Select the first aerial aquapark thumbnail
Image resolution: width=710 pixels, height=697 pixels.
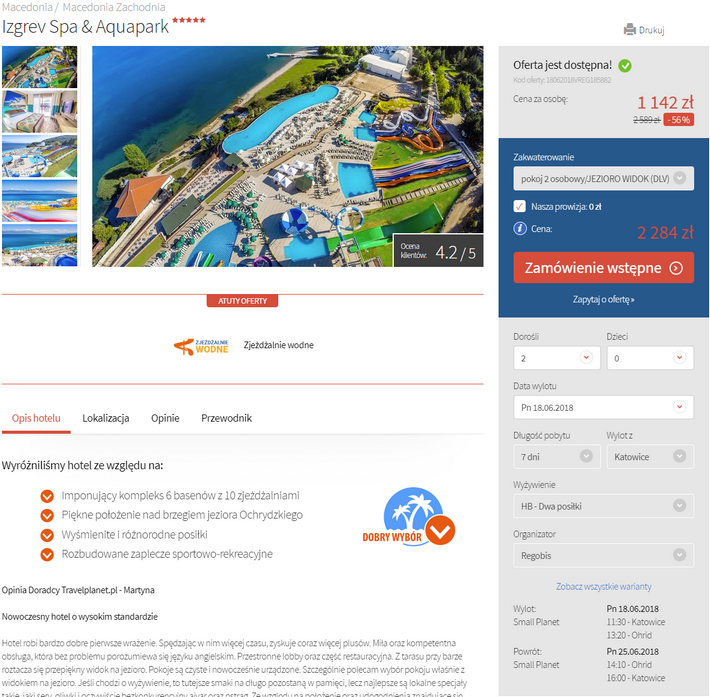pyautogui.click(x=39, y=67)
